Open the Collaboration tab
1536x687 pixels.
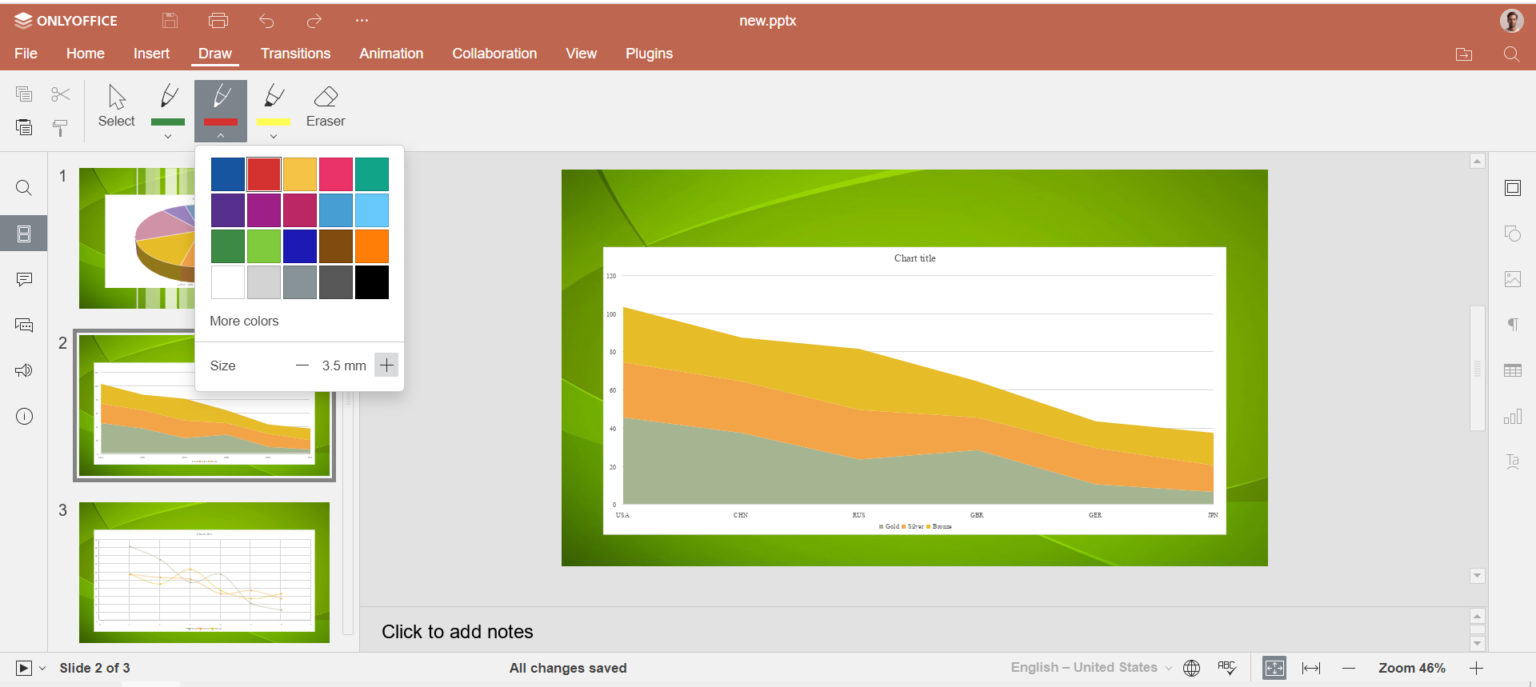(x=494, y=53)
